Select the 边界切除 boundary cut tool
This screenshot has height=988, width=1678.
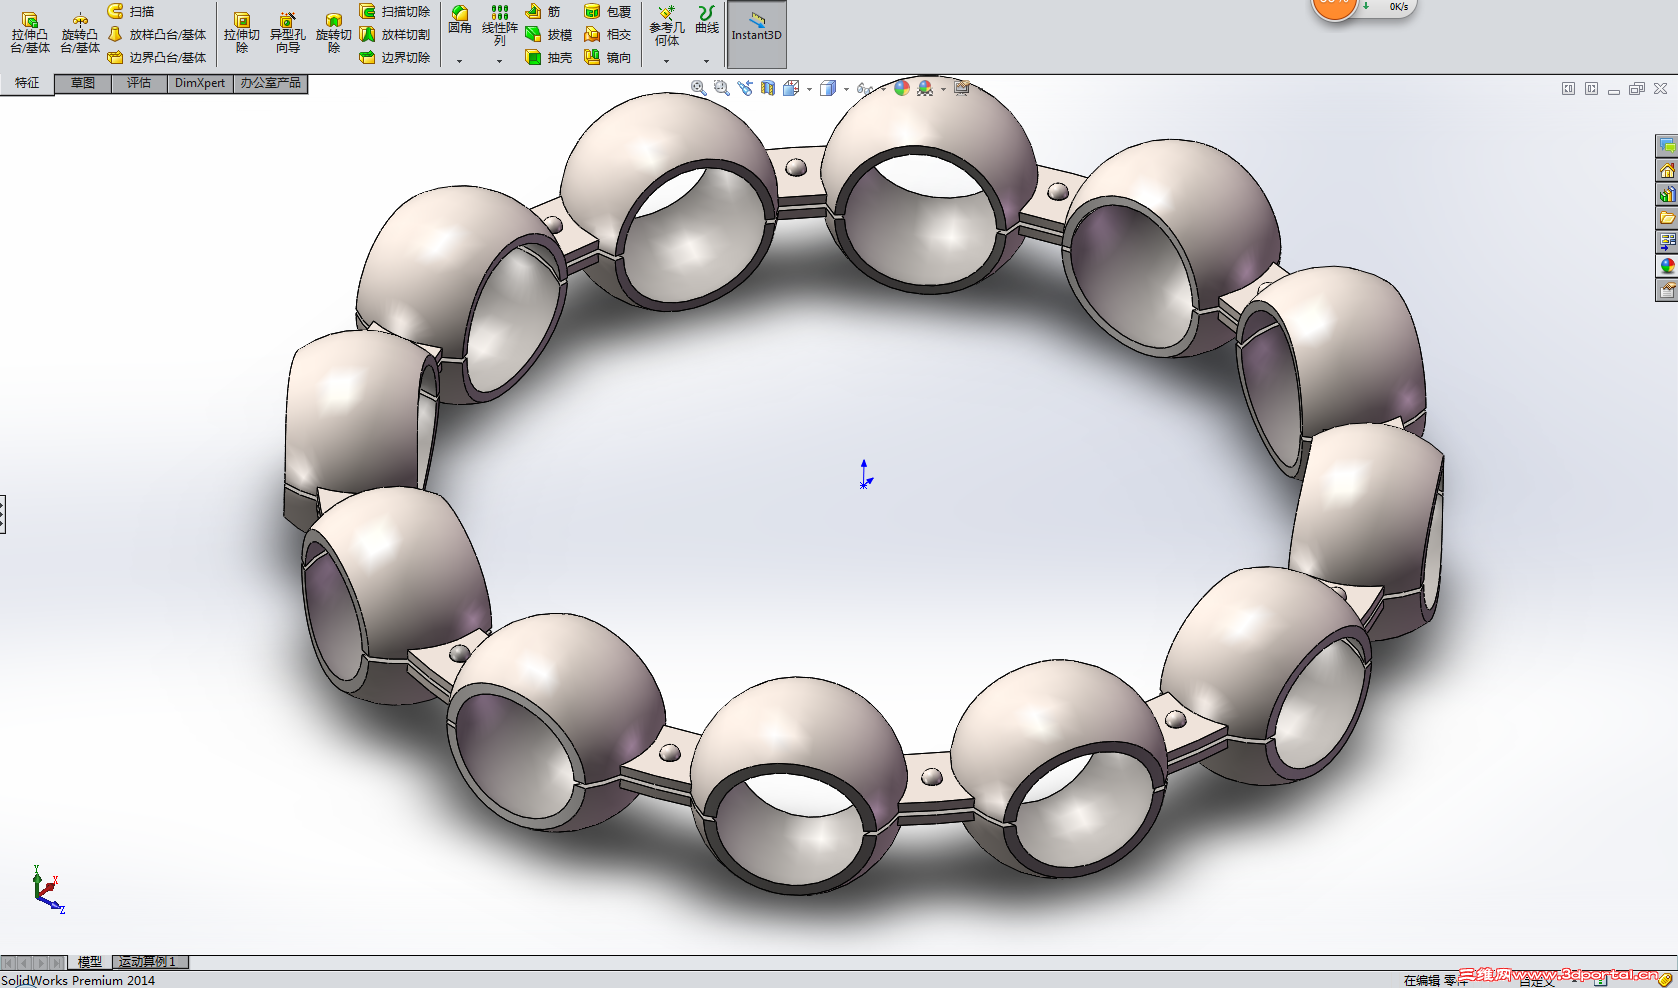(x=395, y=57)
